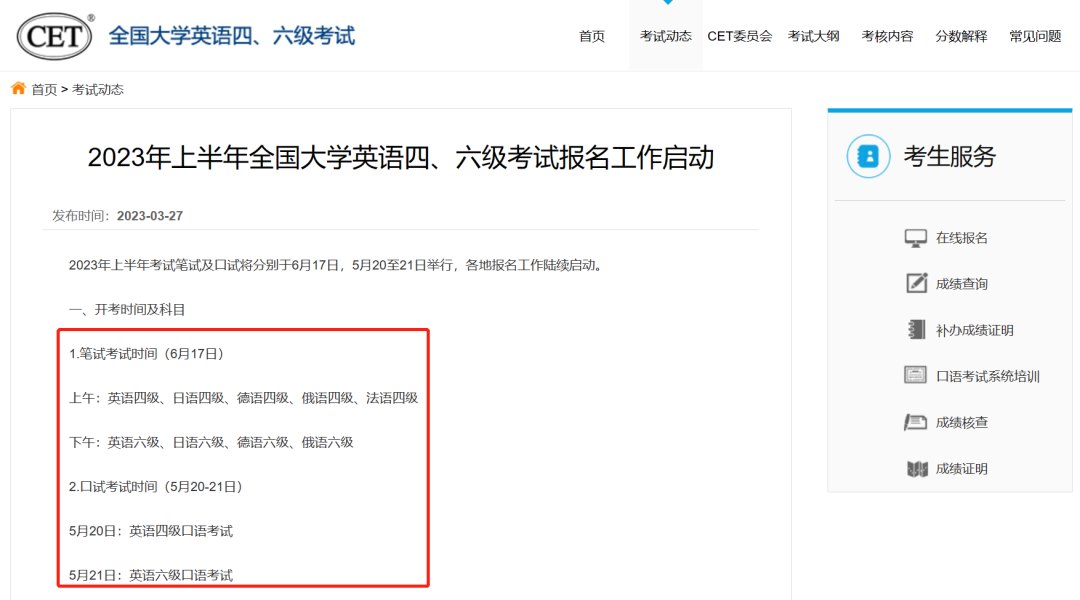
Task: Click the CET logo icon
Action: [53, 33]
